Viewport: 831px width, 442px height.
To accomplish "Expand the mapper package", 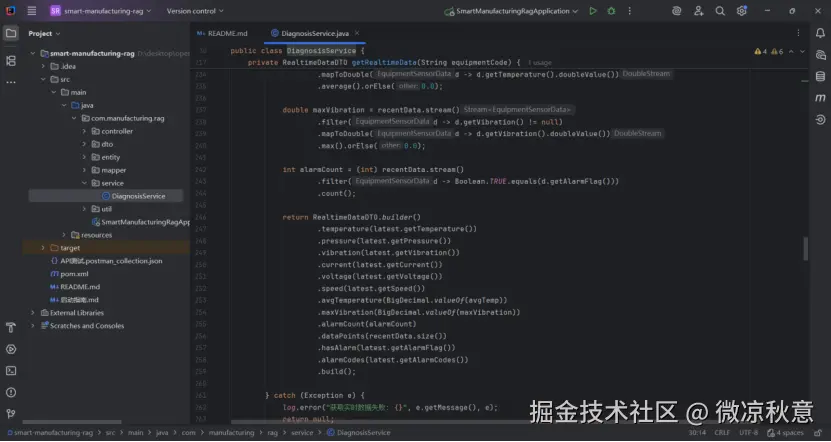I will (84, 170).
